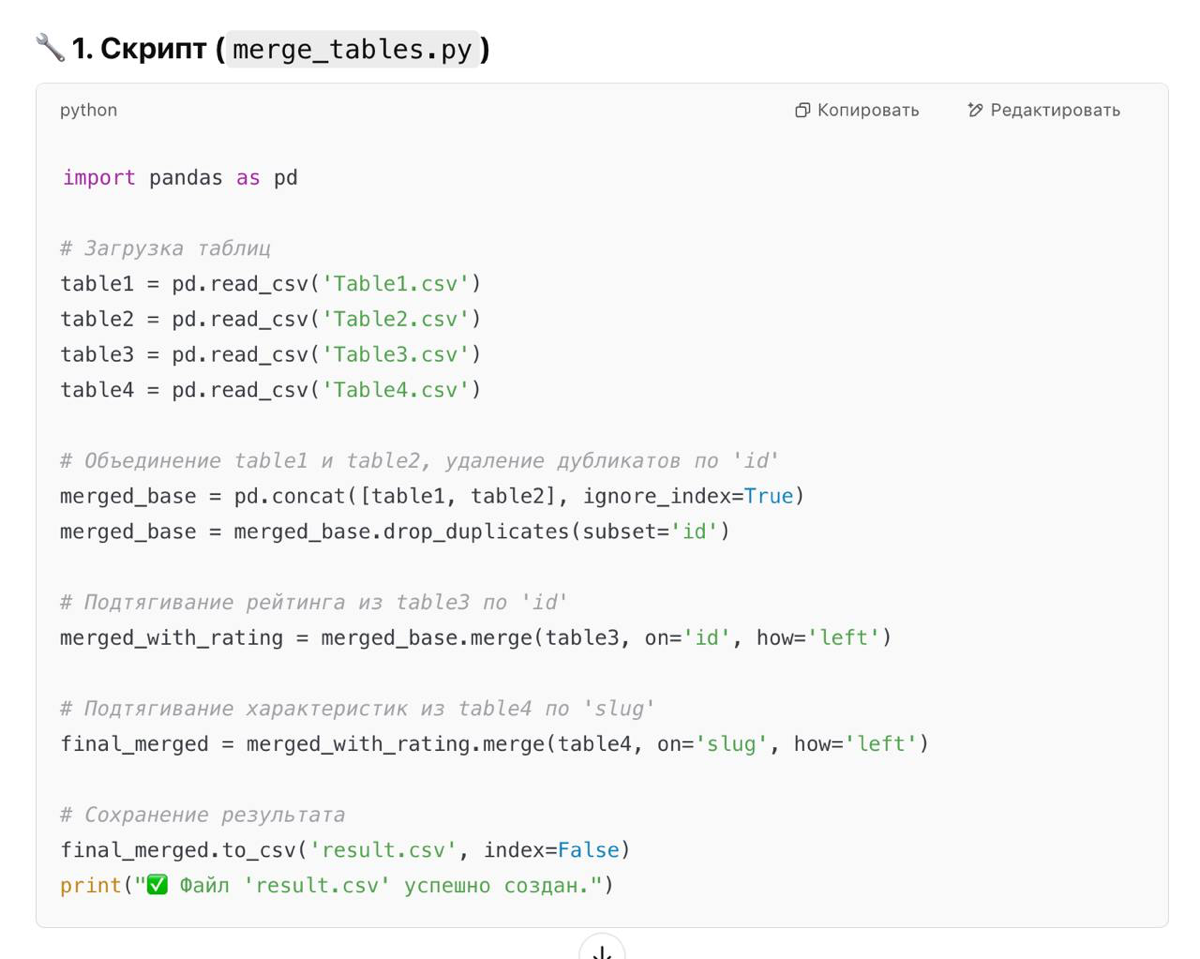Click the merged_with_rating assignment line
Screen dimensions: 1200x959
point(476,637)
